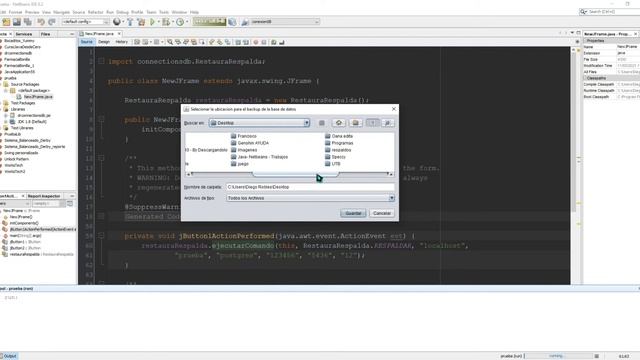Image resolution: width=640 pixels, height=360 pixels.
Task: Click Cancelar in the backup dialog
Action: 382,213
